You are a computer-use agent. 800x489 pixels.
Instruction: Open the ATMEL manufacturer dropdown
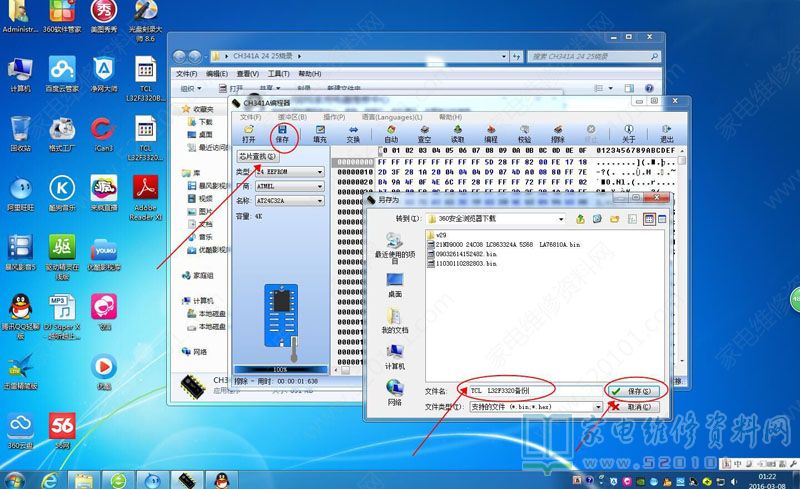pyautogui.click(x=289, y=186)
